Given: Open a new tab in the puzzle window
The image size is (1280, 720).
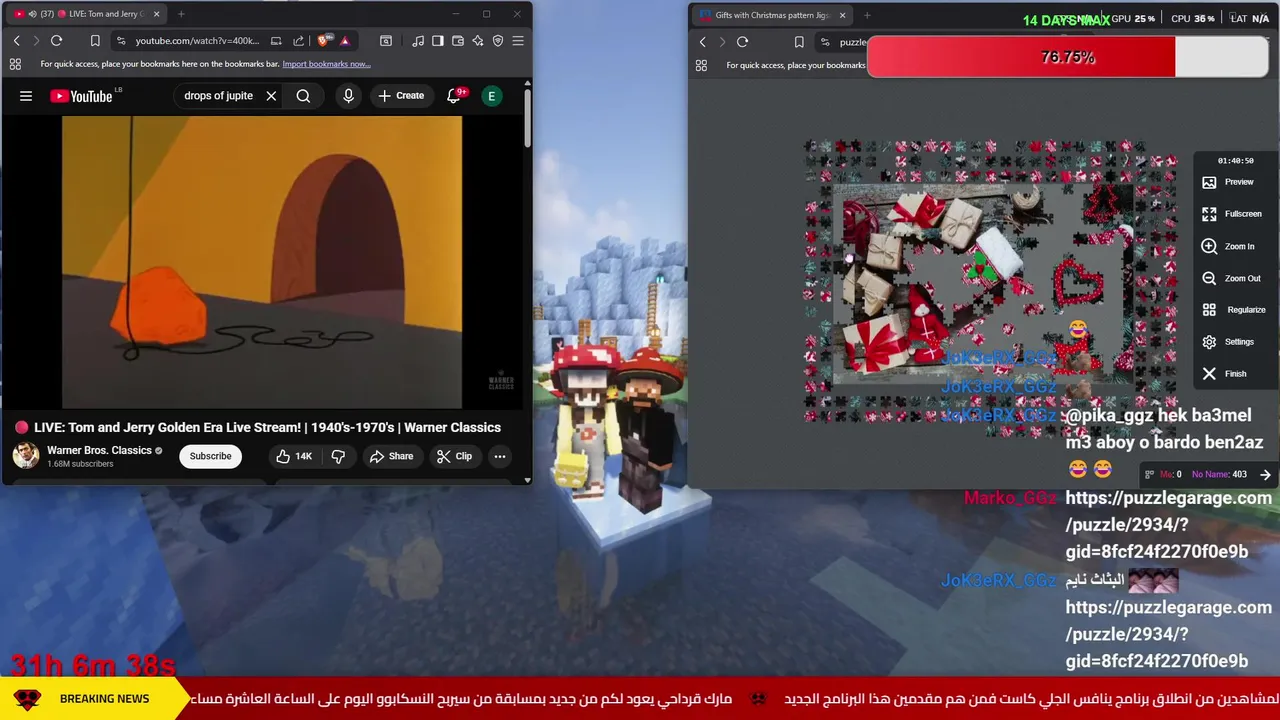Looking at the screenshot, I should (x=867, y=15).
